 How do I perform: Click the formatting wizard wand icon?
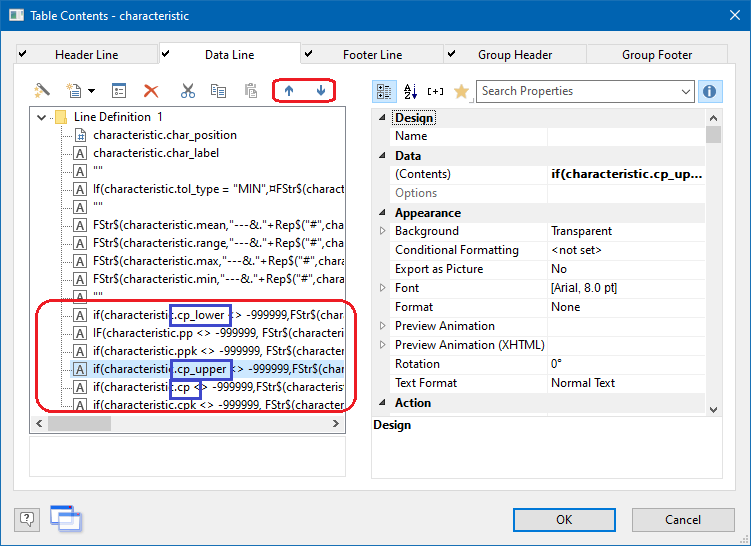[42, 91]
